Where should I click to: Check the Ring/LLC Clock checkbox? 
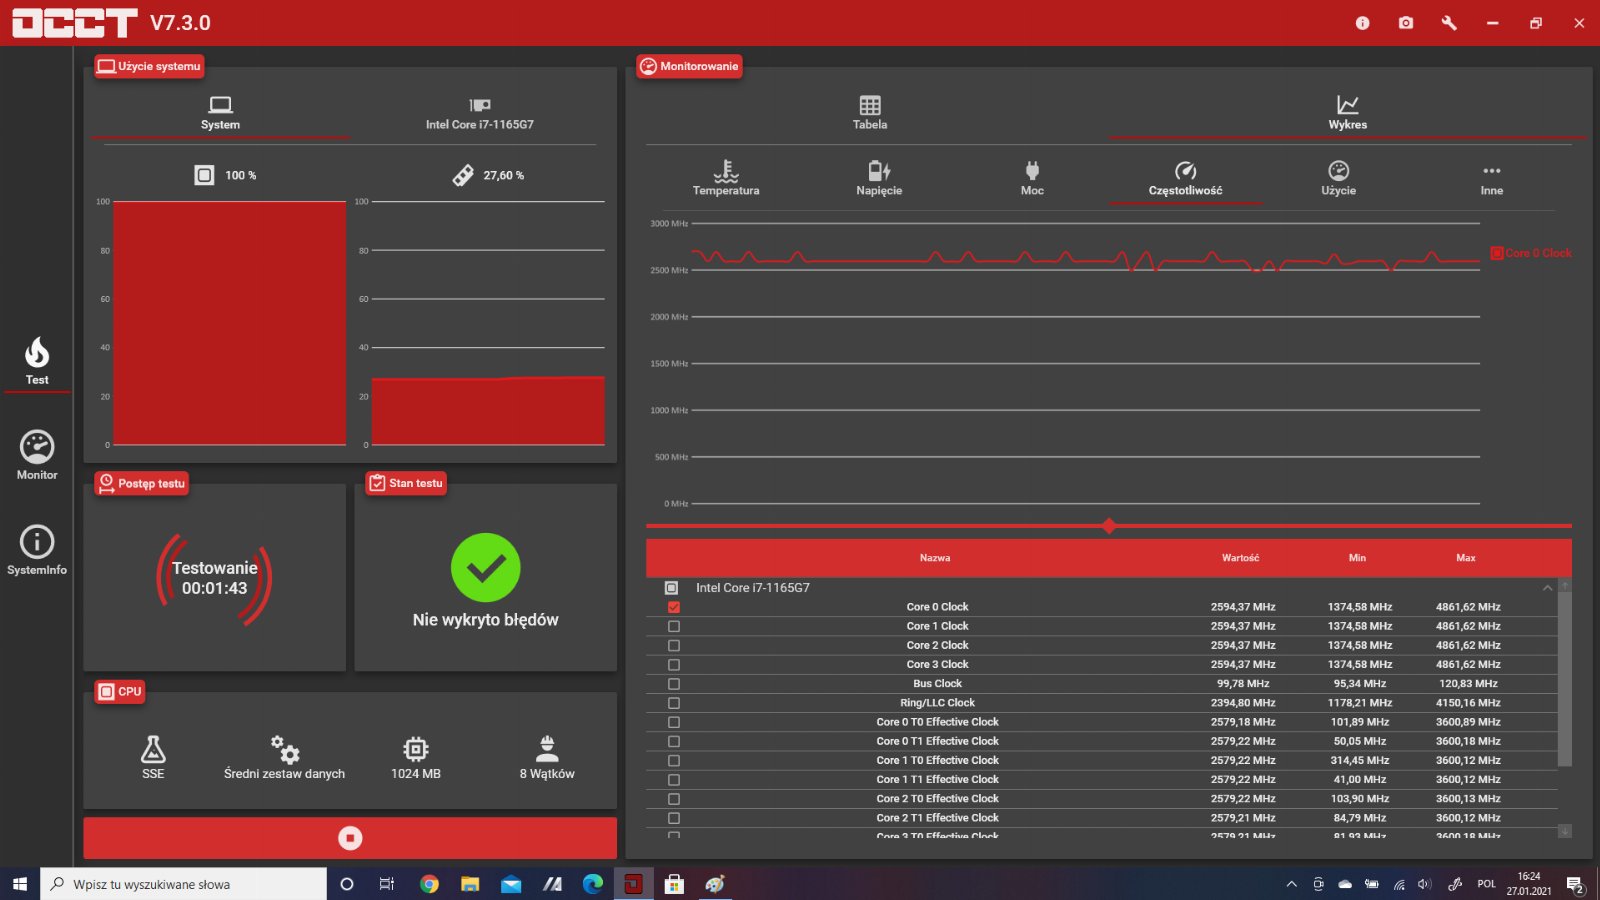(673, 703)
